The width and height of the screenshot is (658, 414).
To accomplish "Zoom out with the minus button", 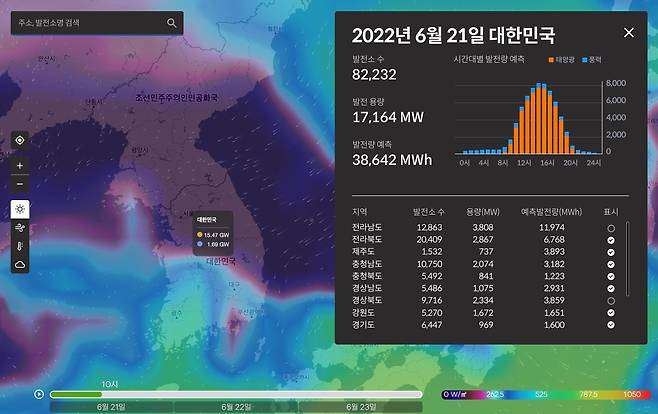I will (20, 184).
